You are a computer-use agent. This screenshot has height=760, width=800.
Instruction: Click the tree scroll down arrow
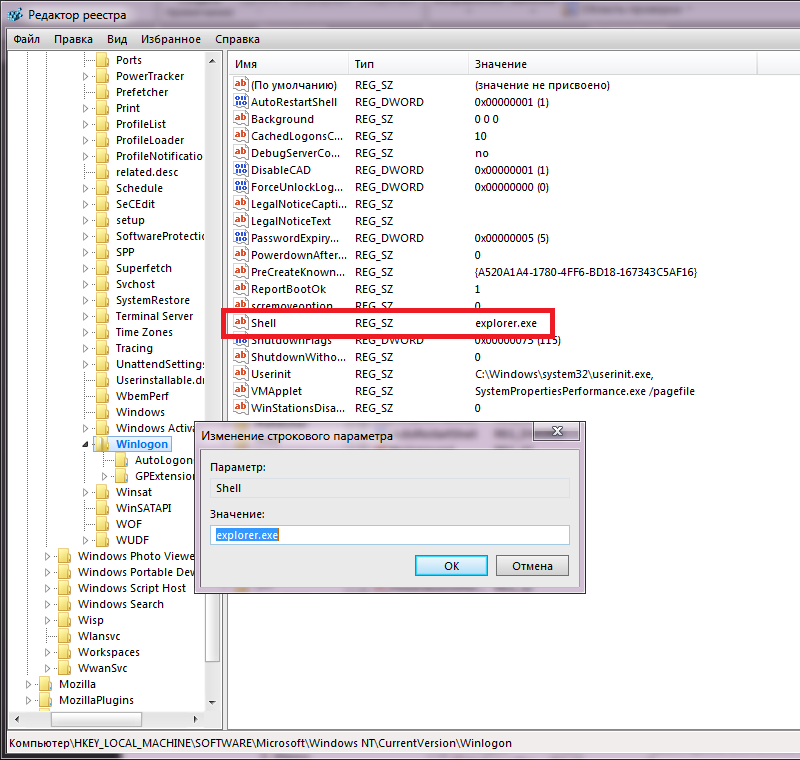[212, 702]
